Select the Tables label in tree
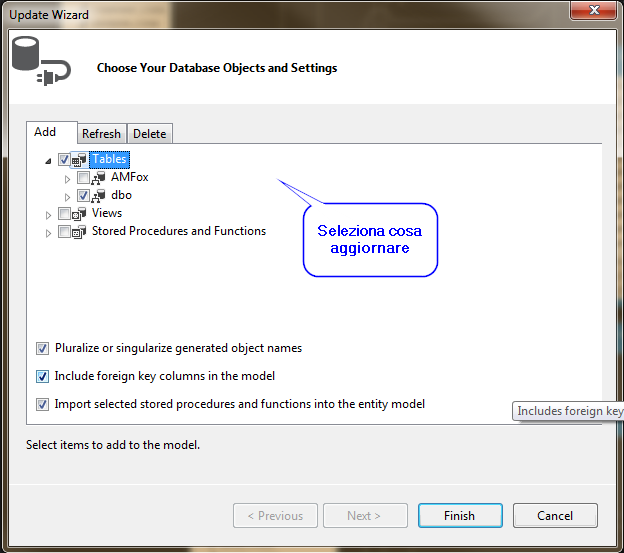Image resolution: width=624 pixels, height=553 pixels. 109,159
